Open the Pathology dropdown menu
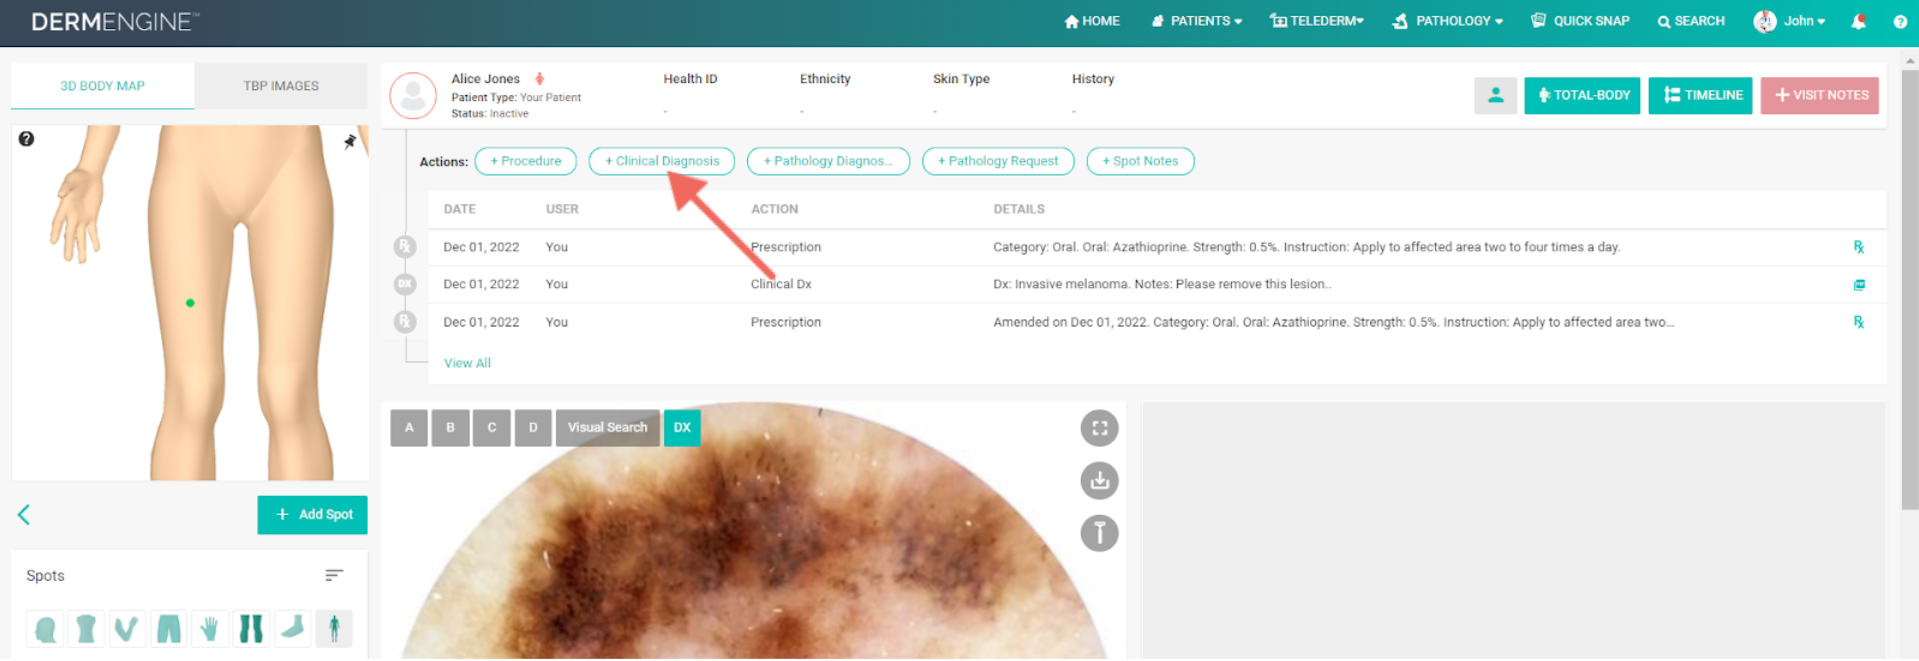1919x661 pixels. pyautogui.click(x=1447, y=21)
